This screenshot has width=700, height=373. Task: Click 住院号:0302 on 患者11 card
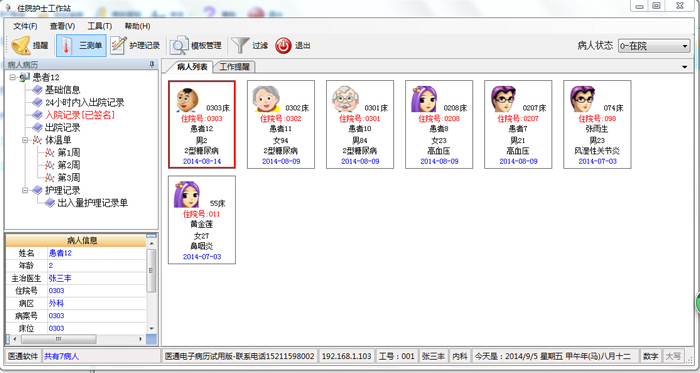(x=281, y=119)
